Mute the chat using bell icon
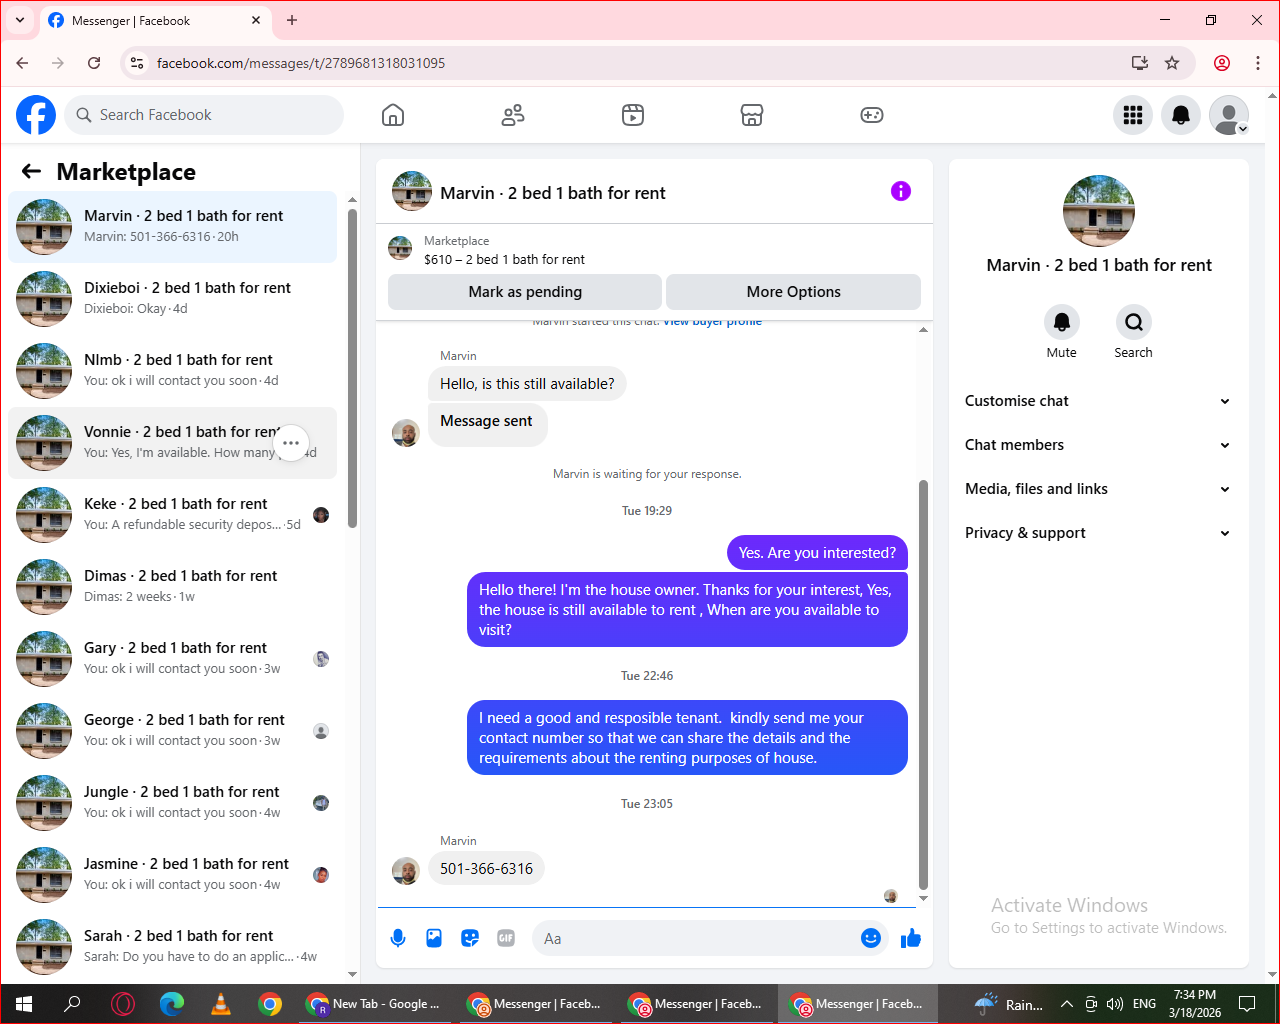 [x=1062, y=322]
